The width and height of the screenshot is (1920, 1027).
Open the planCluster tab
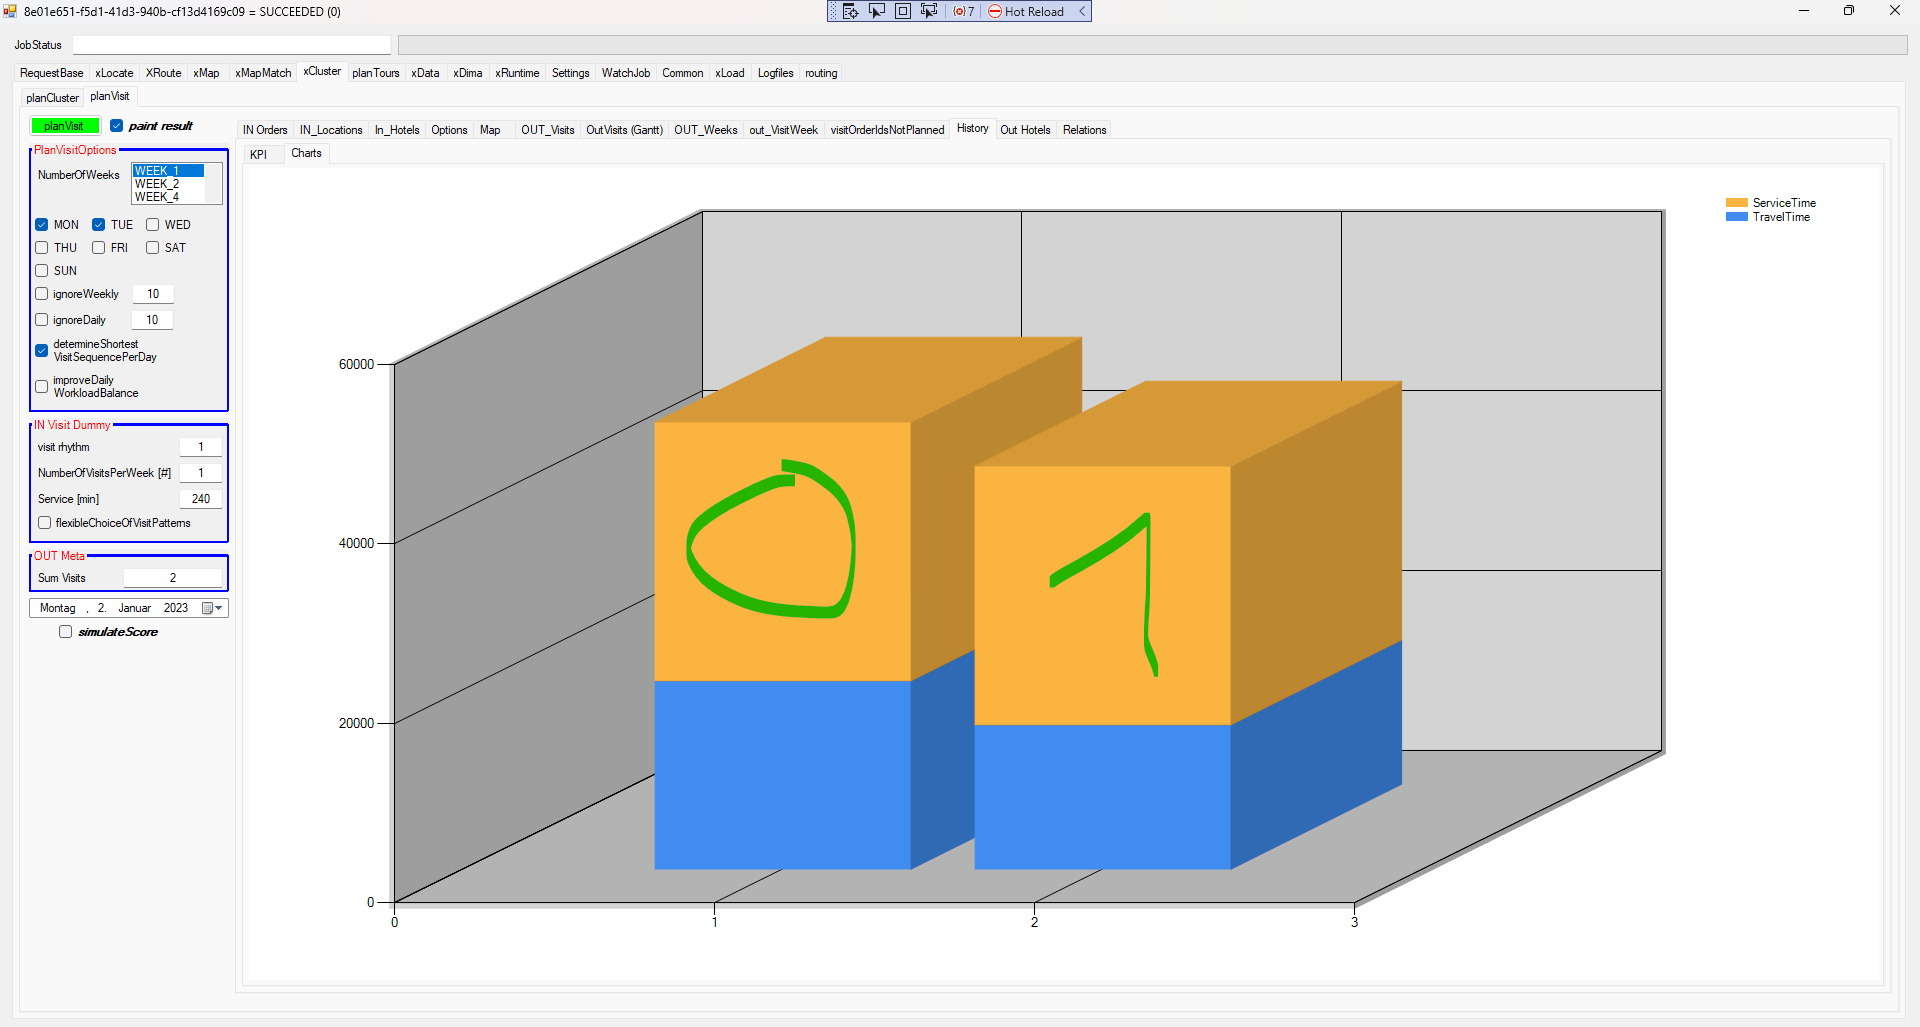point(52,98)
